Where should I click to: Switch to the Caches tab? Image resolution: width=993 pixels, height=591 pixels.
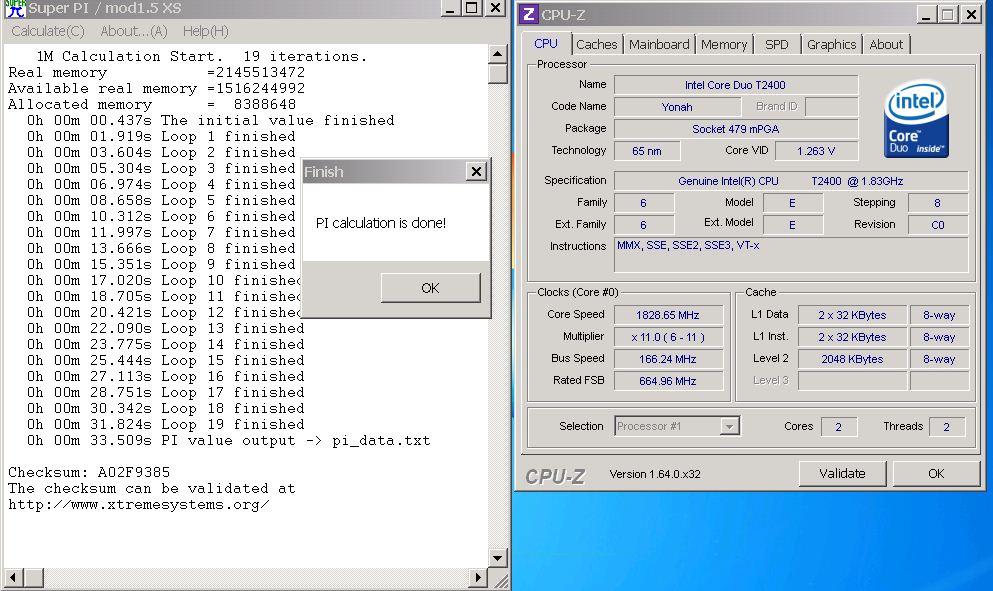click(596, 44)
